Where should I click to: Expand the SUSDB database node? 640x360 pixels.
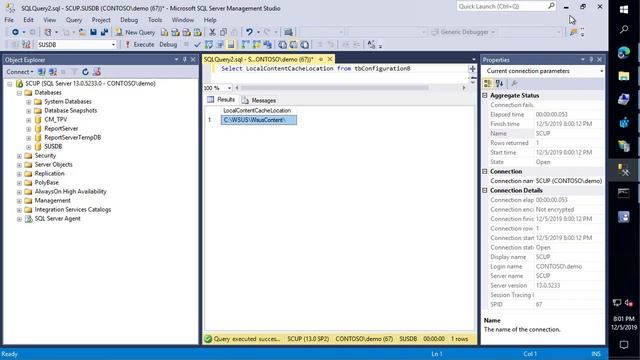(x=29, y=147)
